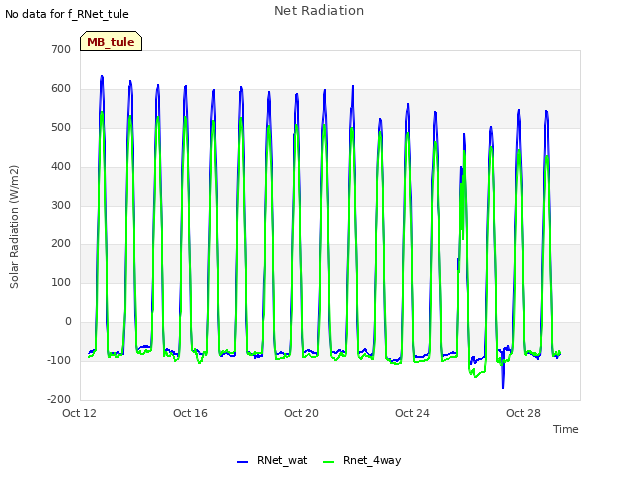Viewport: 640px width, 480px height.
Task: Toggle the Rnet_4way legend entry
Action: pos(362,460)
